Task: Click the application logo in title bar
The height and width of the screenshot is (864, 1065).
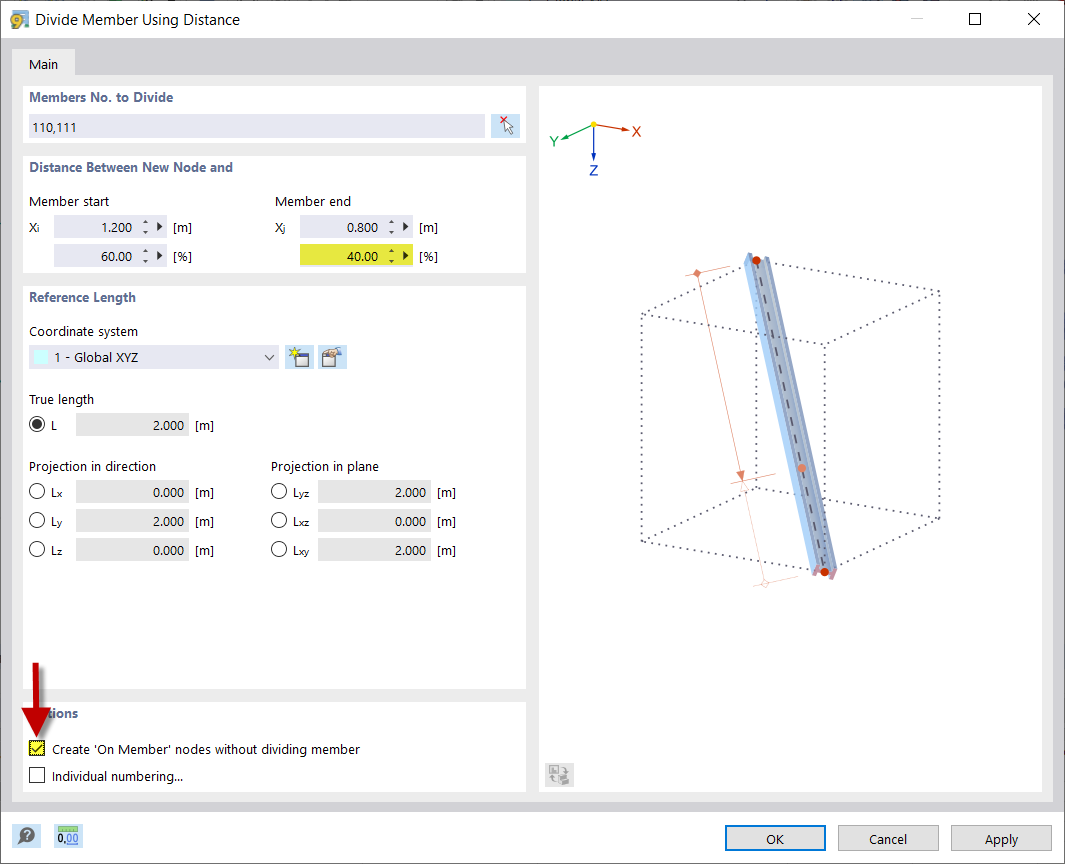Action: tap(20, 19)
